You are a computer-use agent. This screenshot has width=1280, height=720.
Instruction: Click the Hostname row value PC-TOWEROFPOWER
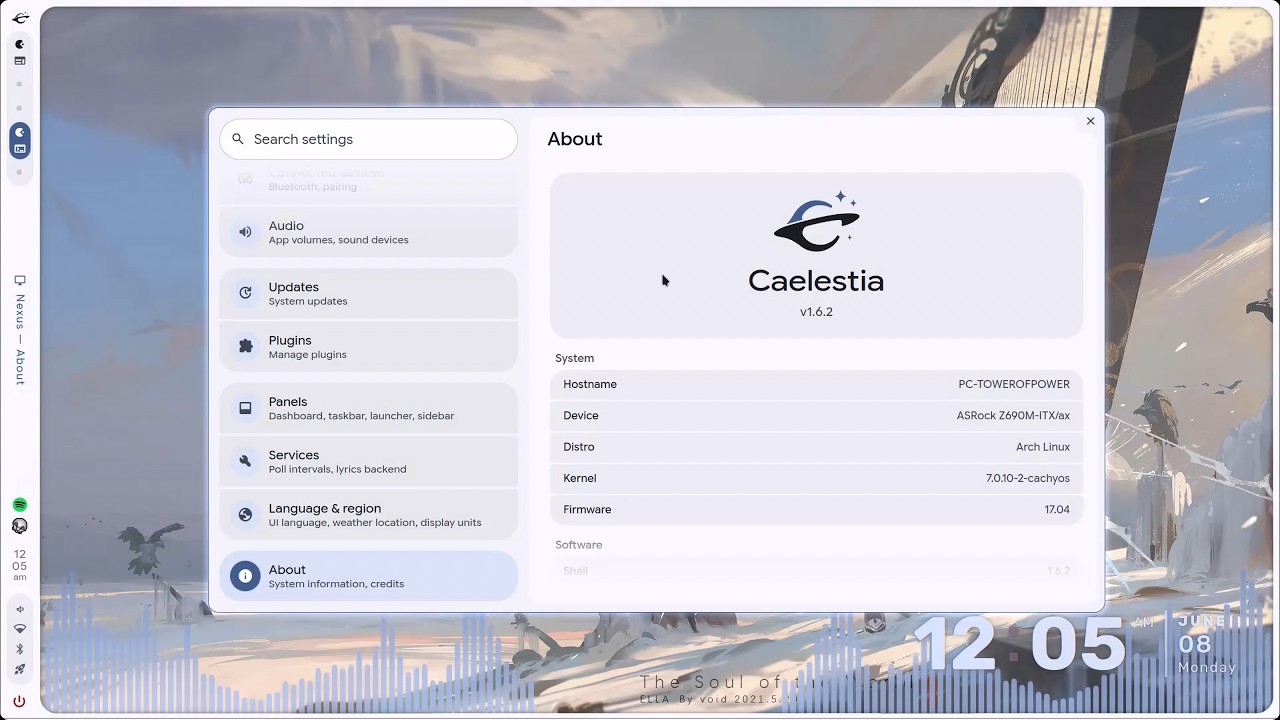[1013, 384]
